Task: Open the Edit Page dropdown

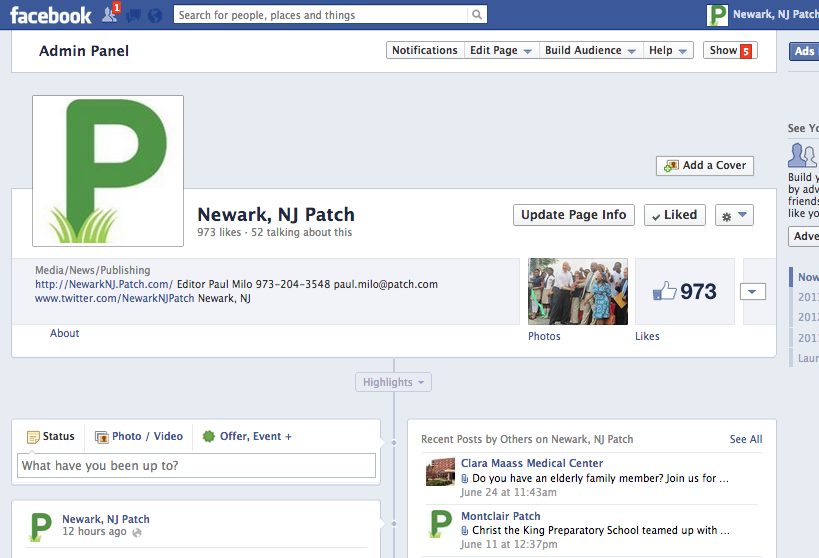Action: [501, 50]
